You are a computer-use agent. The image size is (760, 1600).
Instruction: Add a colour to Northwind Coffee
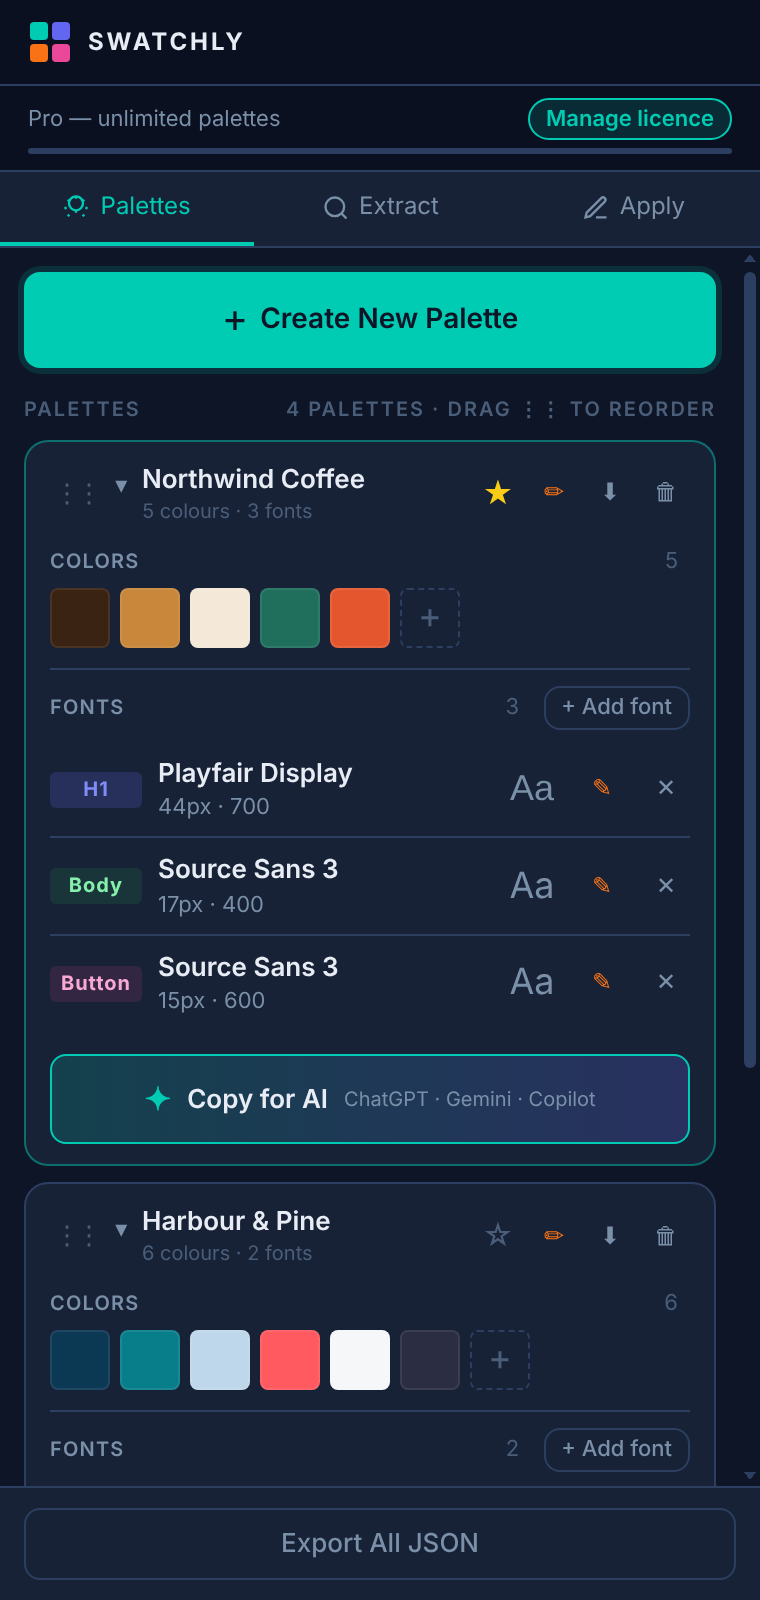pos(430,618)
